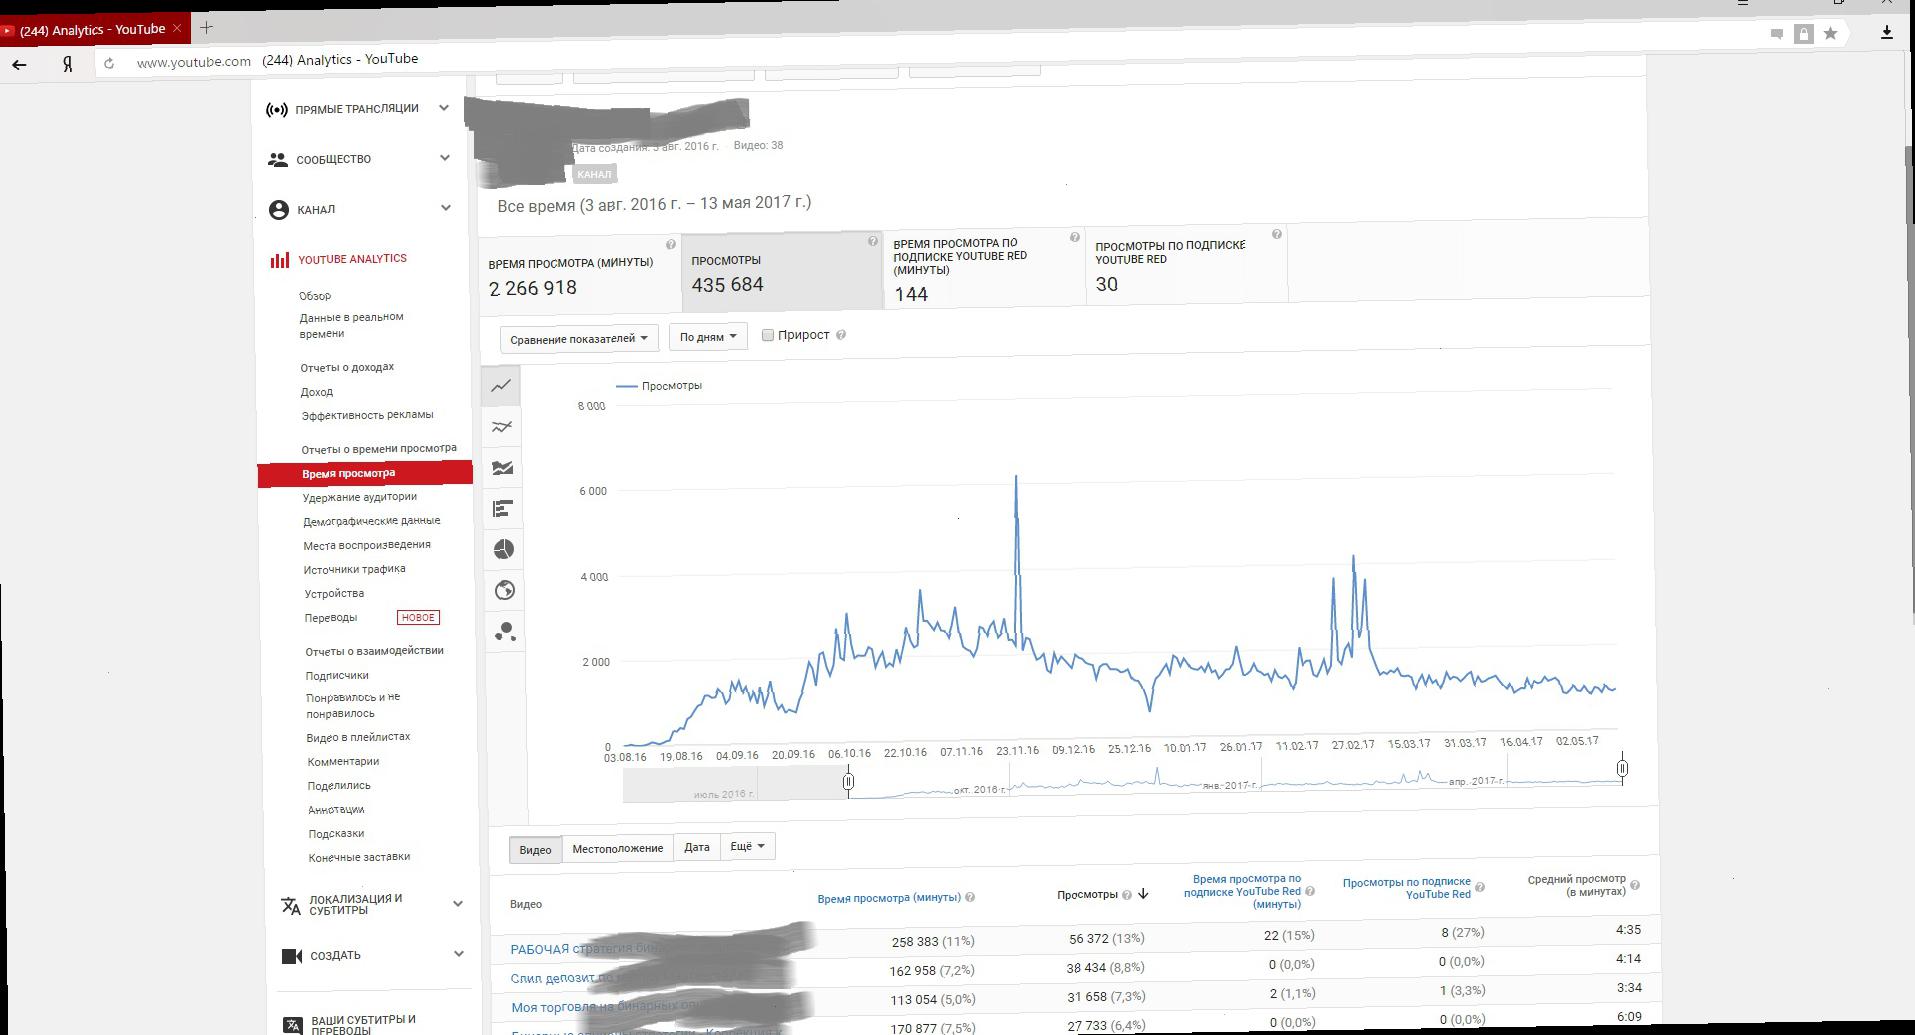
Task: Open Обзор in analytics menu
Action: click(x=315, y=296)
